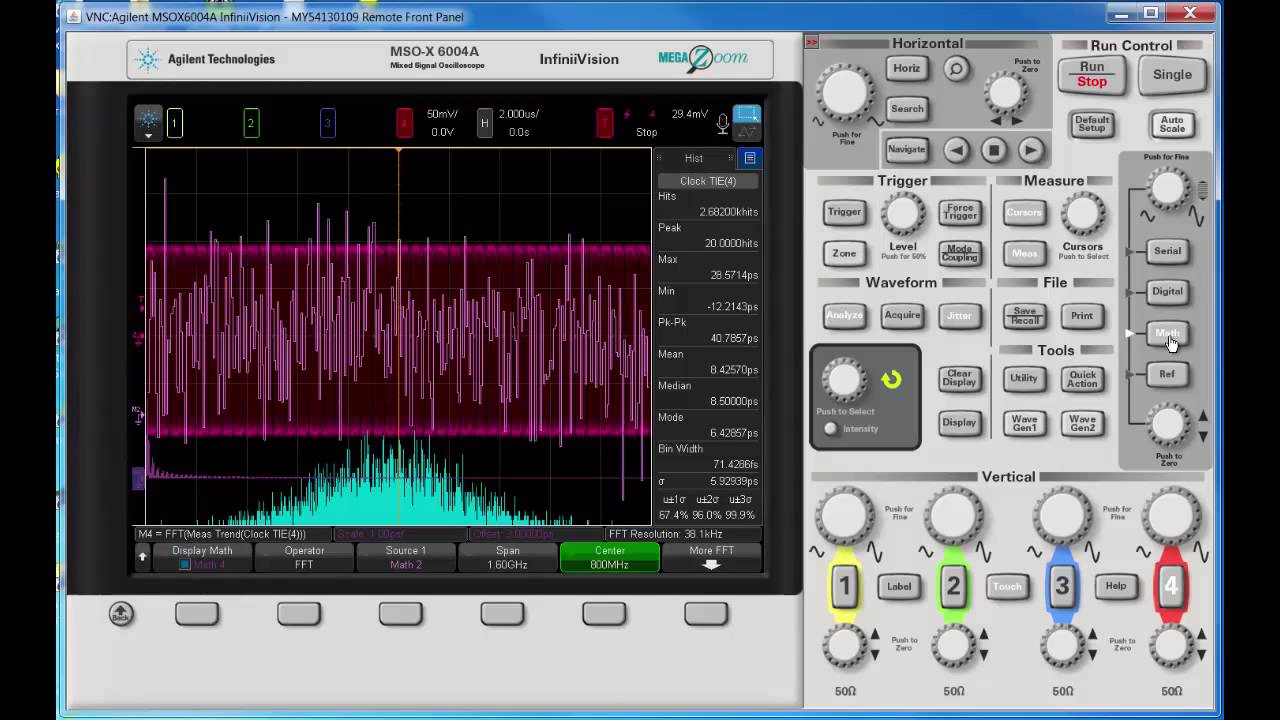This screenshot has height=720, width=1280.
Task: Click the Horizontal time scale knob
Action: tap(845, 94)
